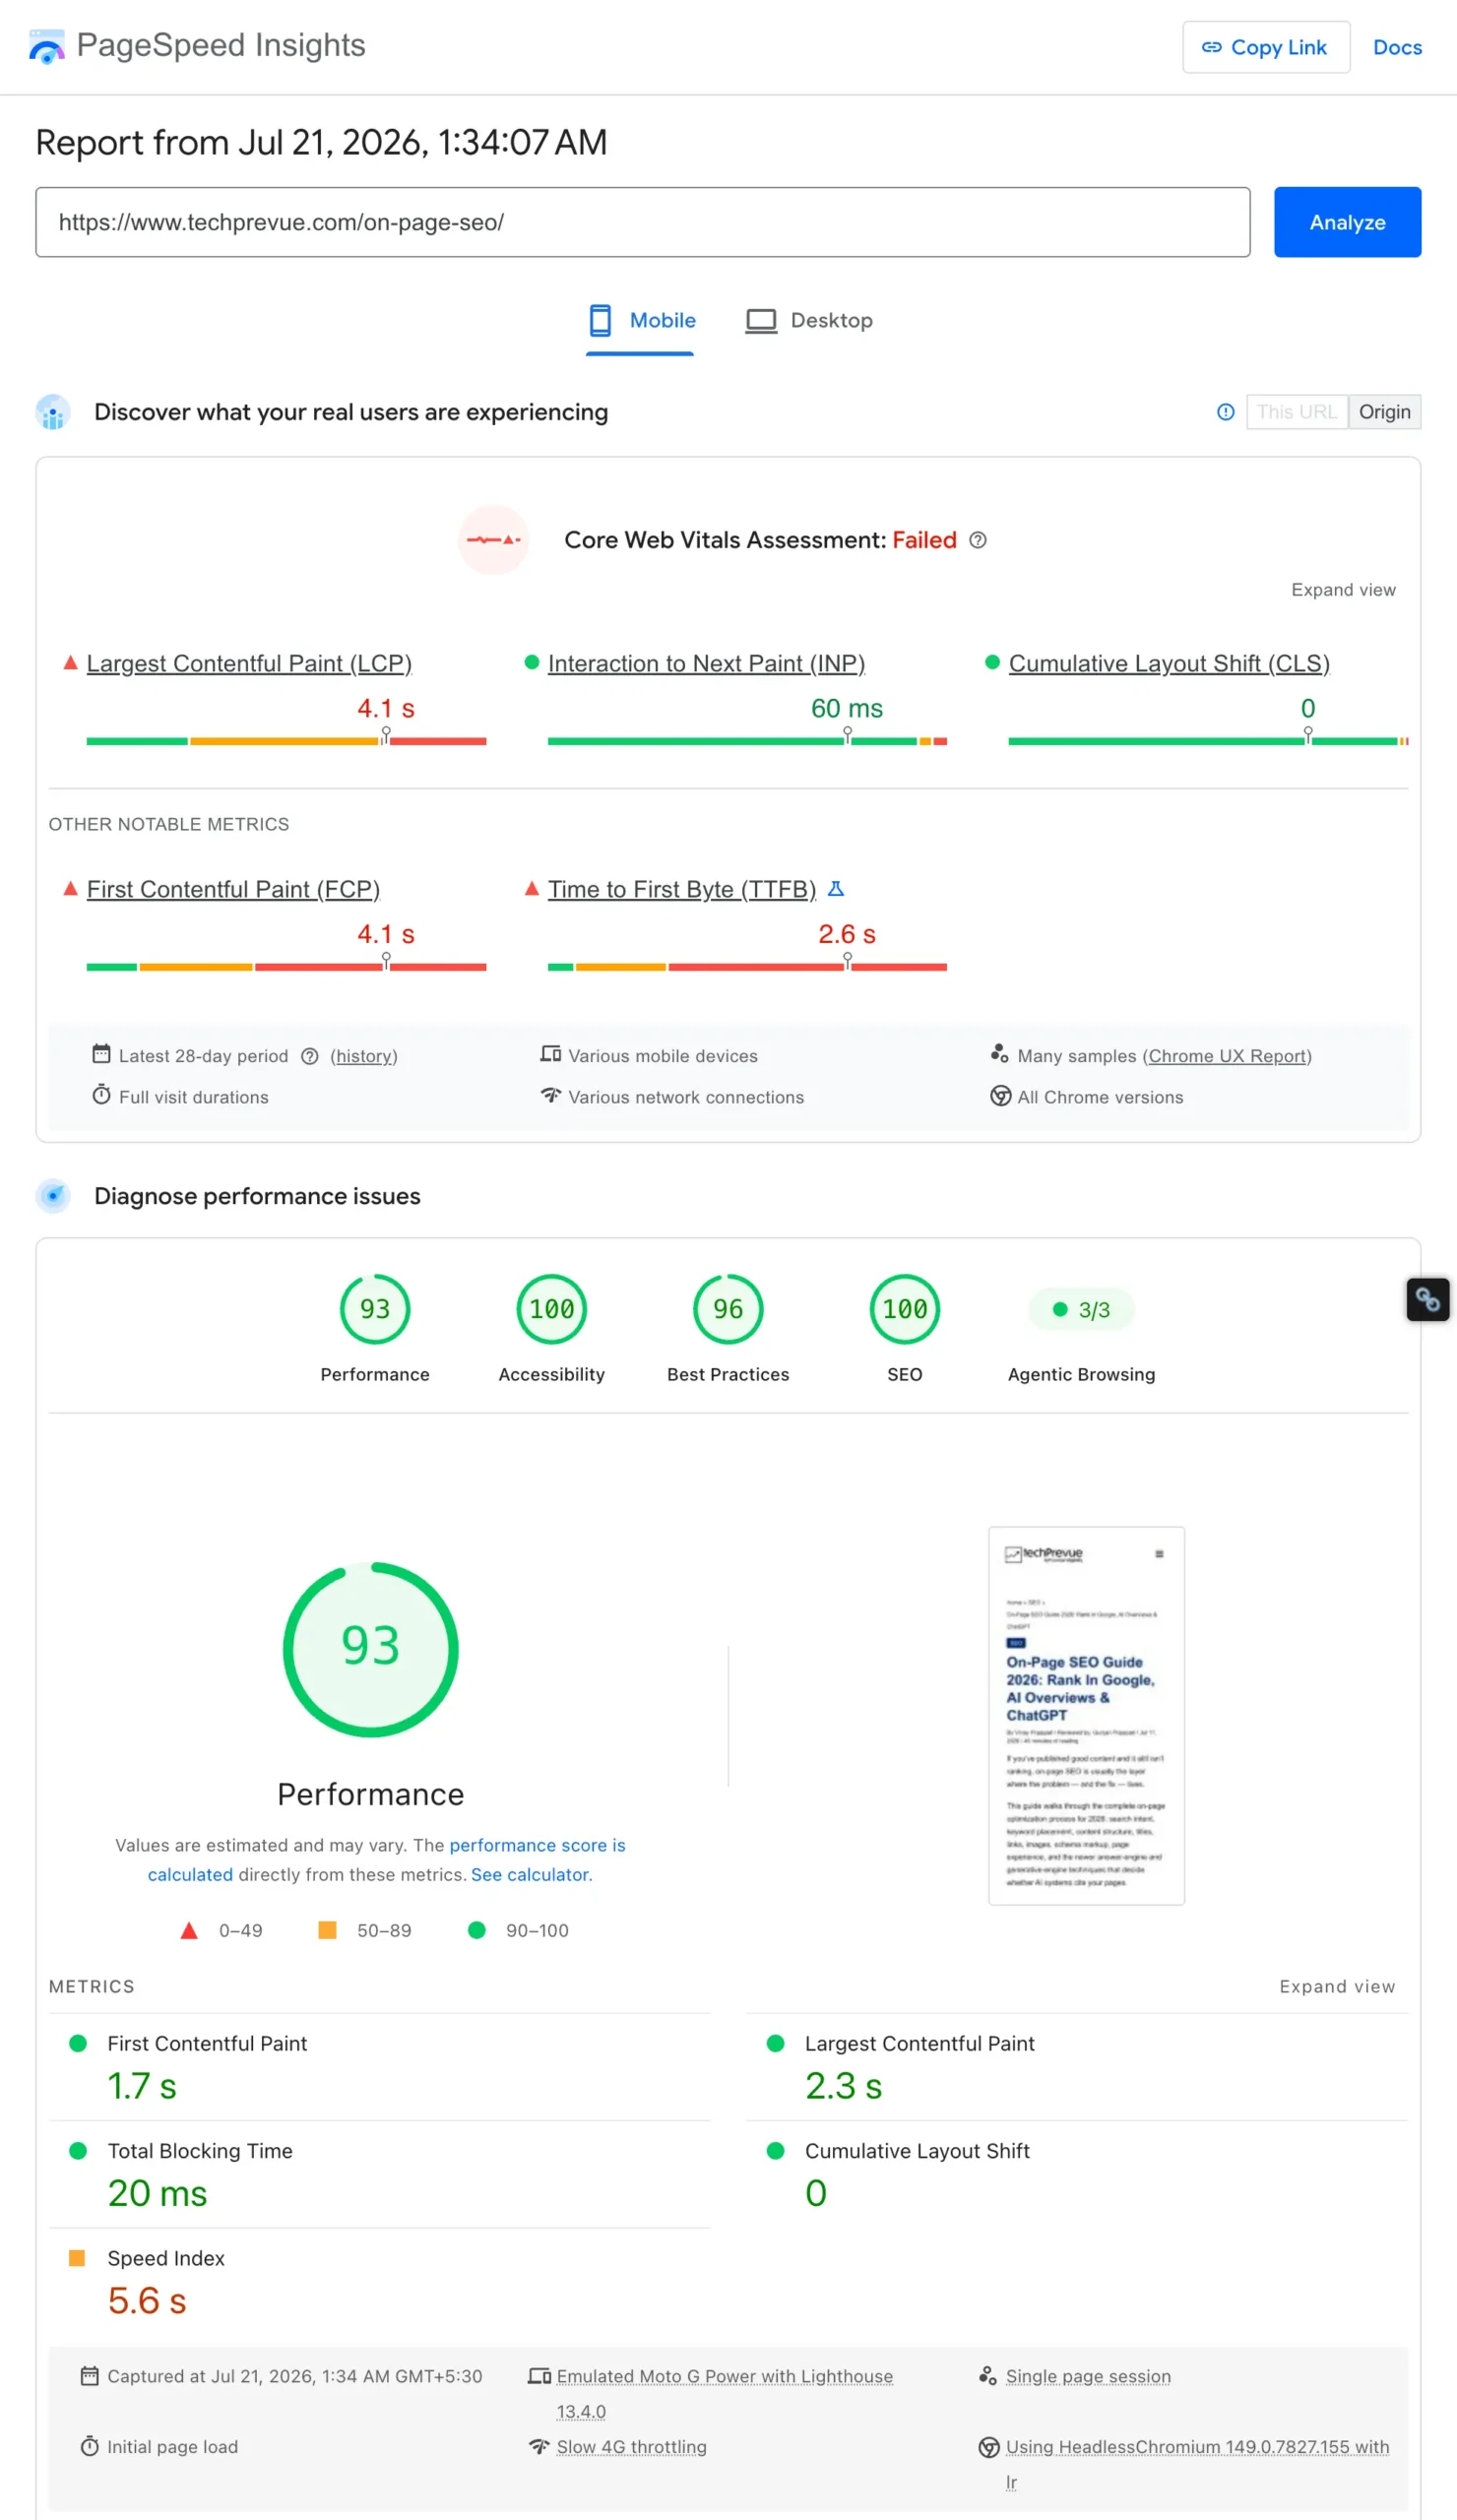Click the LCP distribution bar
The height and width of the screenshot is (2520, 1457).
click(x=286, y=741)
